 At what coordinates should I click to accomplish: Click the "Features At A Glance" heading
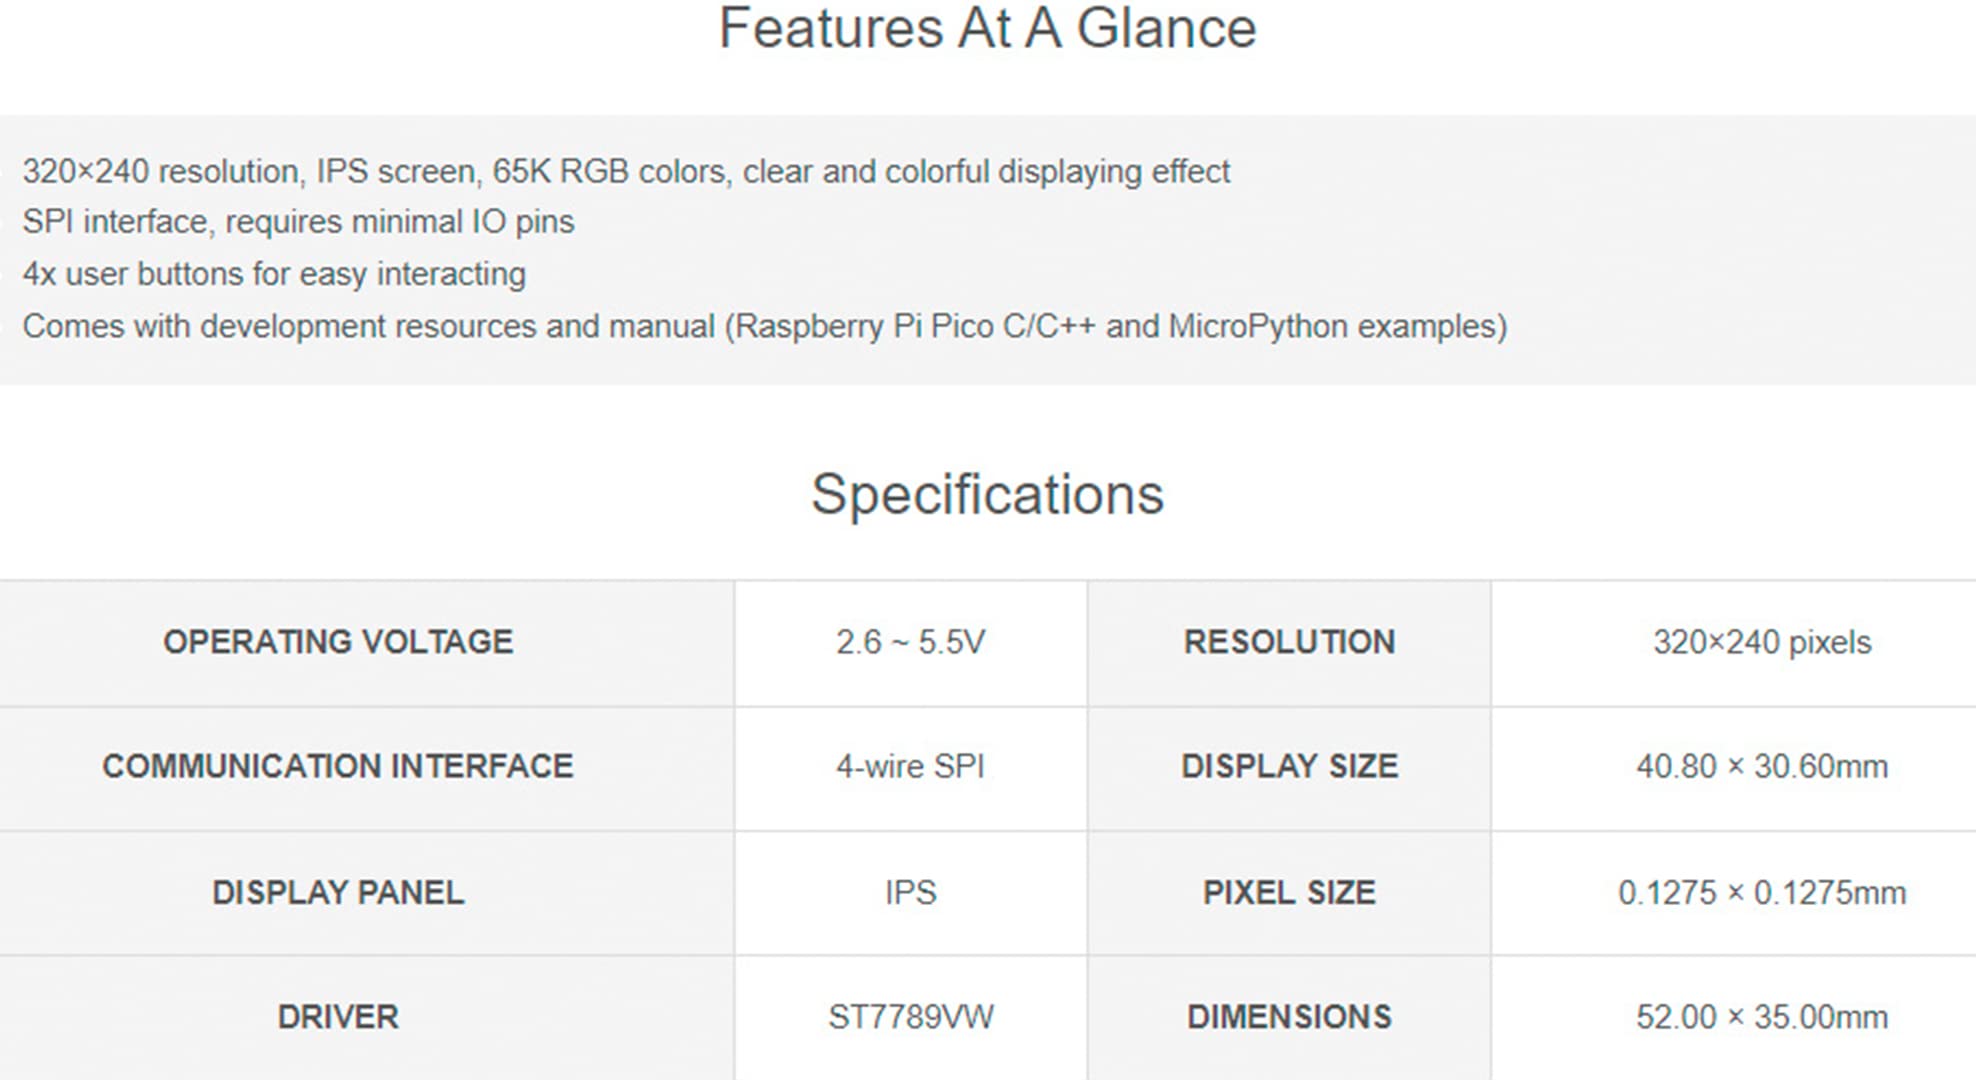click(x=987, y=28)
